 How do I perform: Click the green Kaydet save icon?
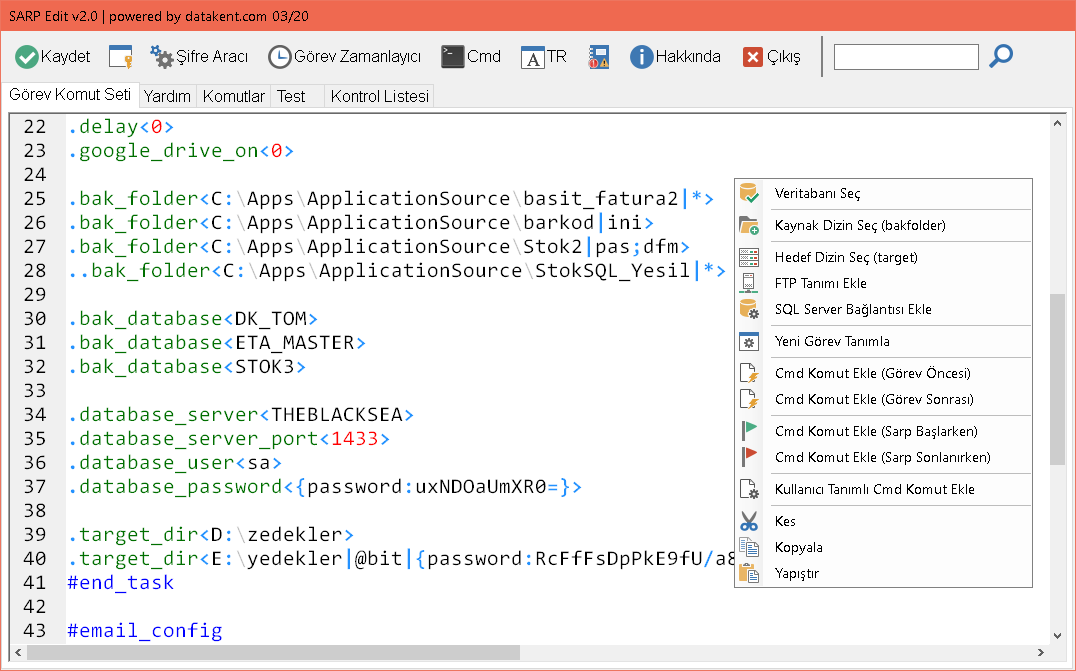pyautogui.click(x=27, y=57)
